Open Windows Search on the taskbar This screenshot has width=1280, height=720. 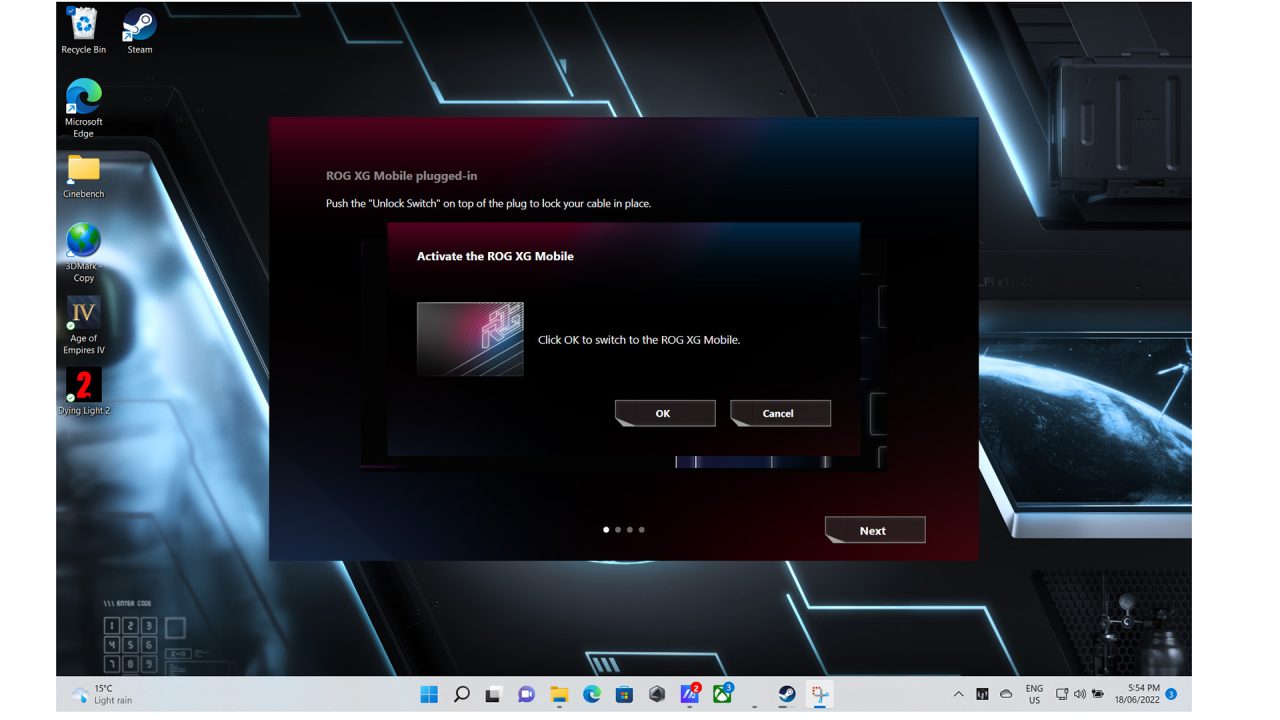[461, 694]
